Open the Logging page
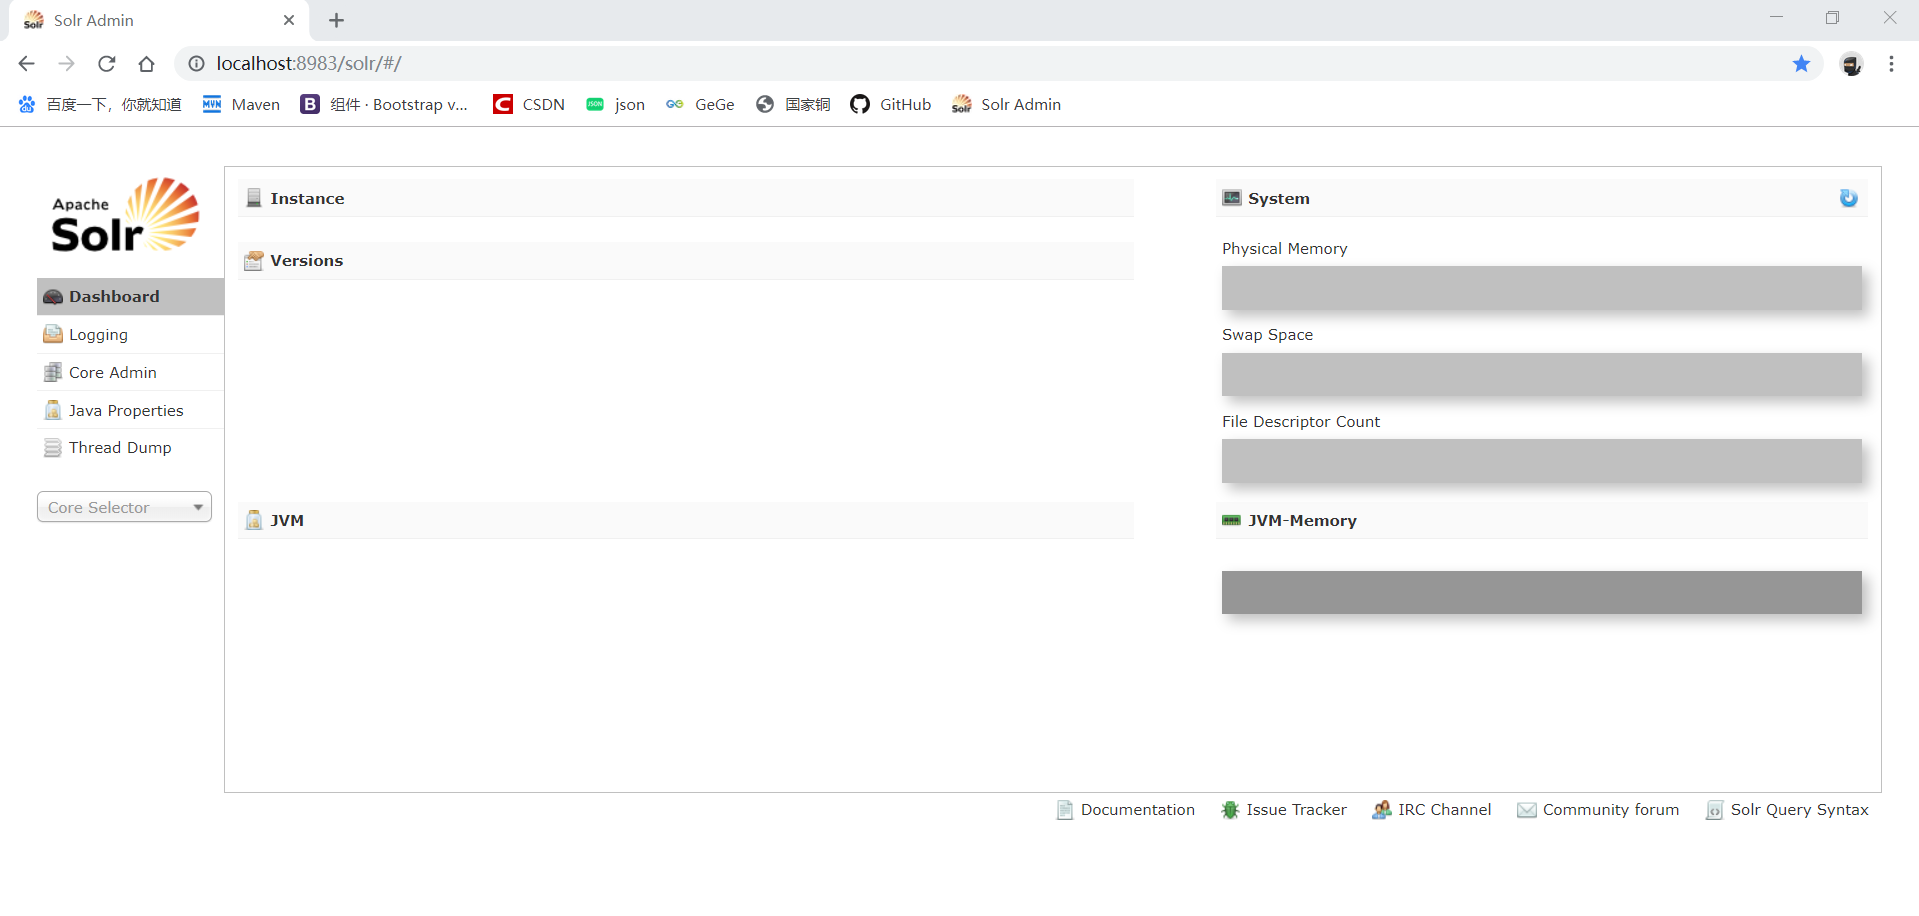 [130, 335]
